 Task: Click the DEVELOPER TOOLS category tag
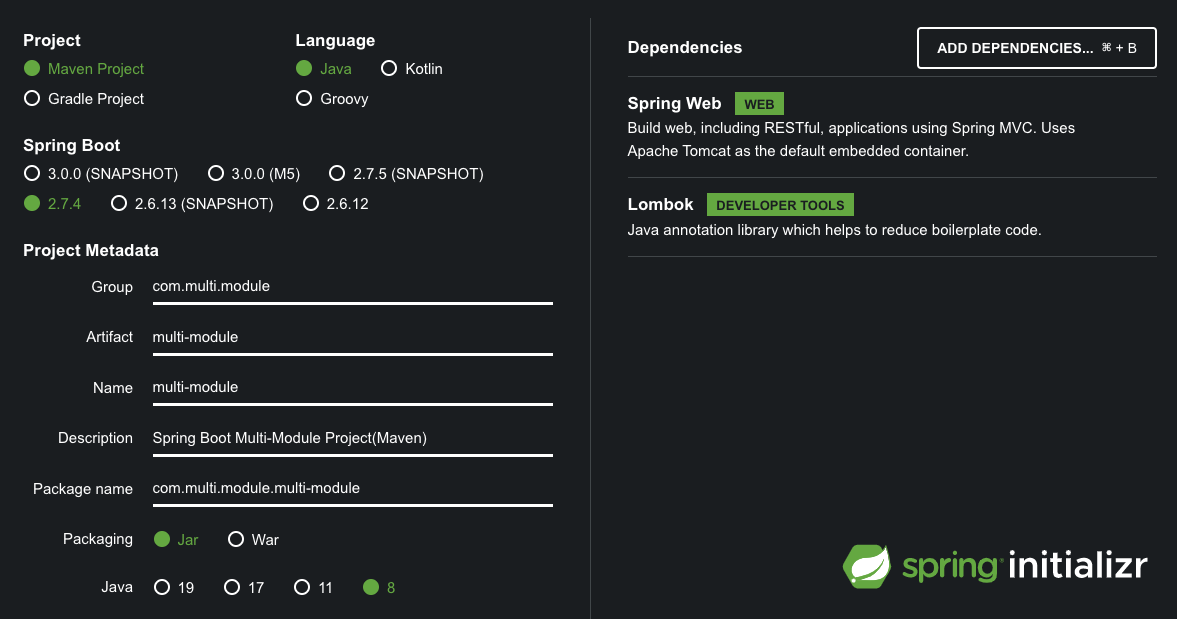780,205
